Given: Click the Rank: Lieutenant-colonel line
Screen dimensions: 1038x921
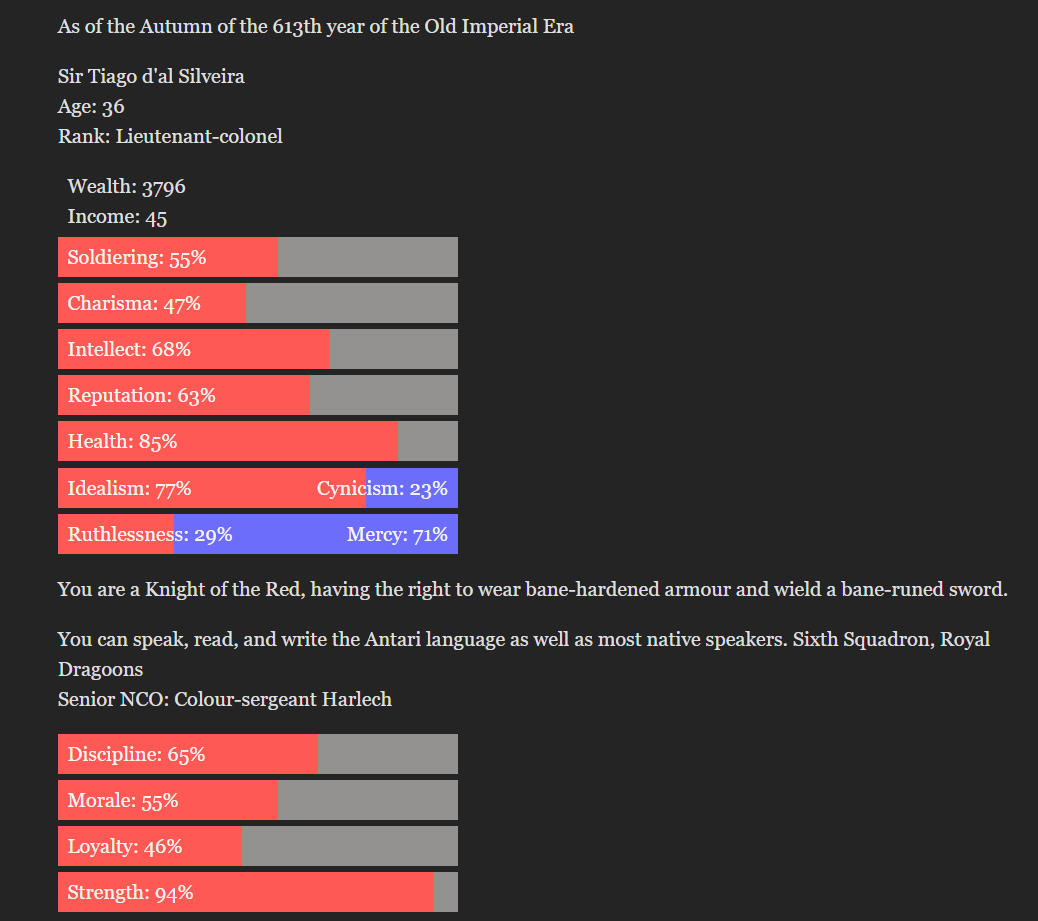Looking at the screenshot, I should tap(170, 136).
